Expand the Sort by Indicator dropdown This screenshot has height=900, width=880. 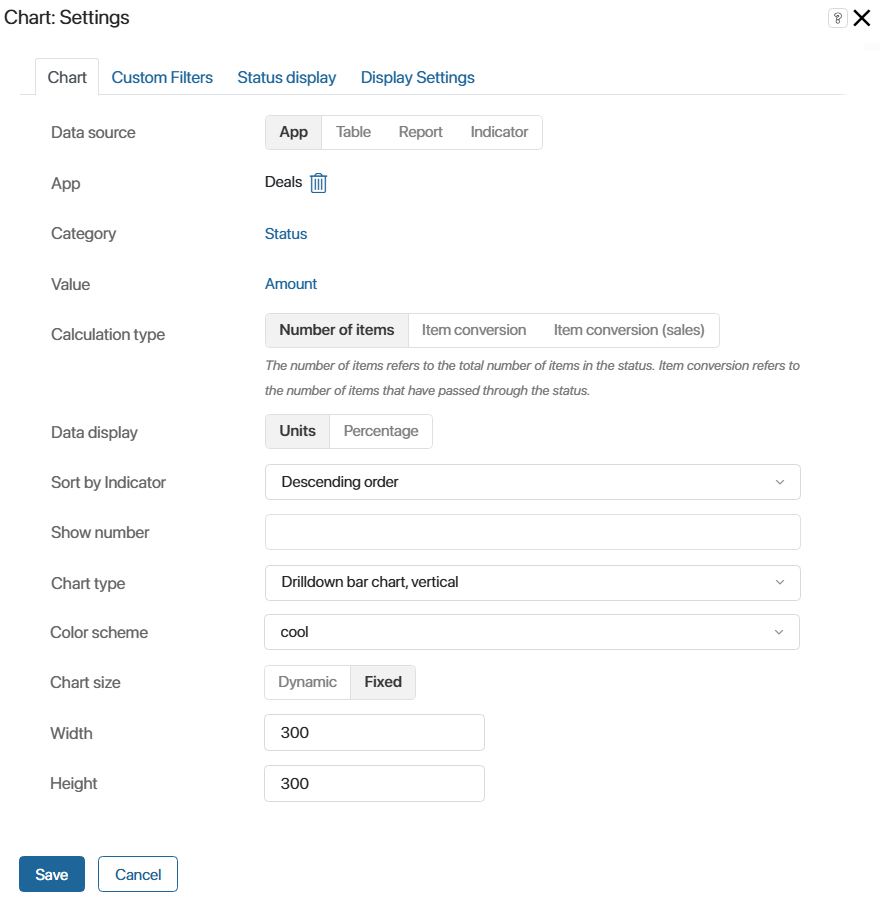[x=532, y=482]
